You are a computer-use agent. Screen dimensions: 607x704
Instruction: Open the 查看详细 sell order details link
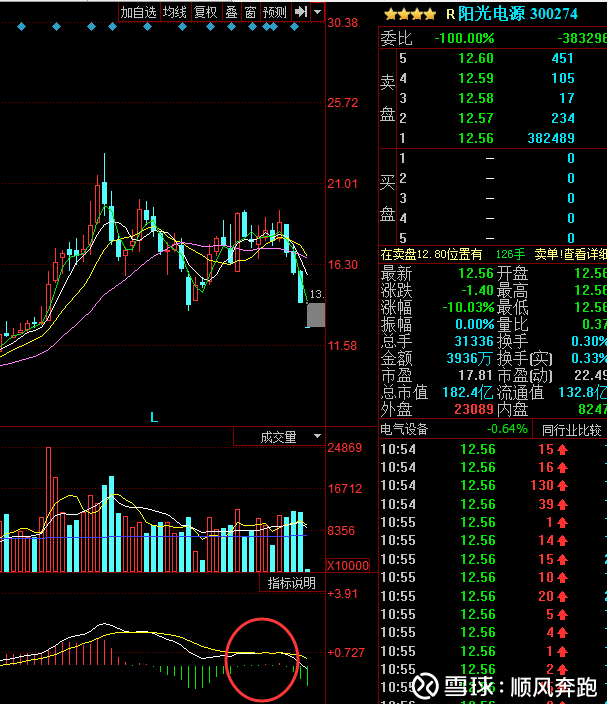(x=583, y=255)
